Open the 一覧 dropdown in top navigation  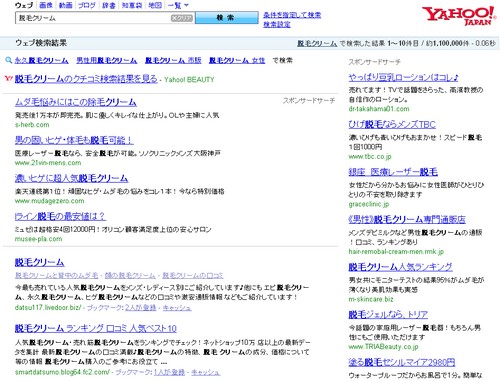(x=178, y=5)
